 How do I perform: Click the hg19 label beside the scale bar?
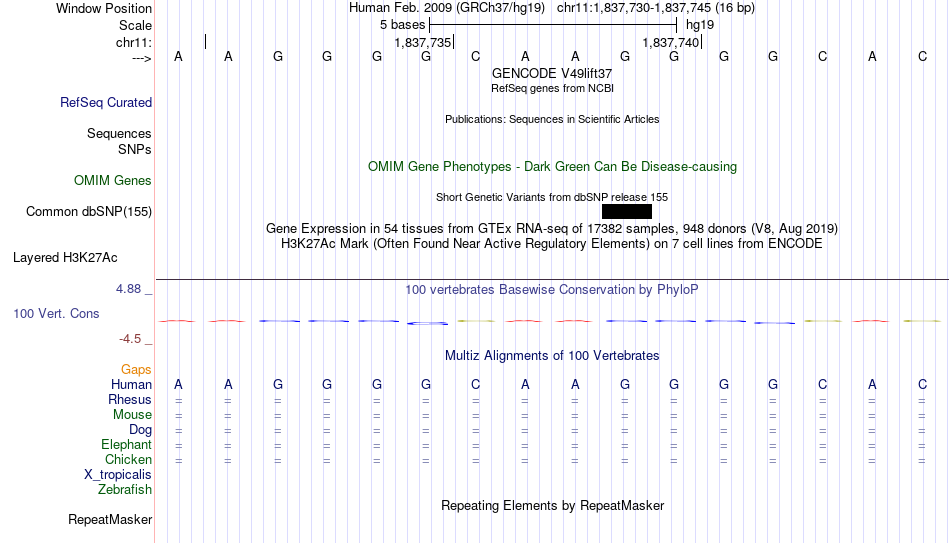[700, 25]
